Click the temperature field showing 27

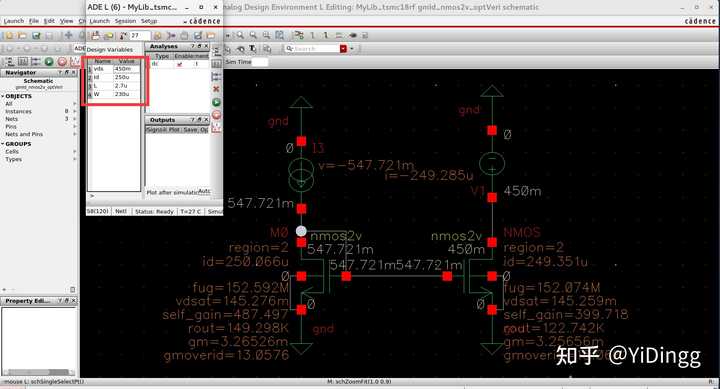point(140,35)
